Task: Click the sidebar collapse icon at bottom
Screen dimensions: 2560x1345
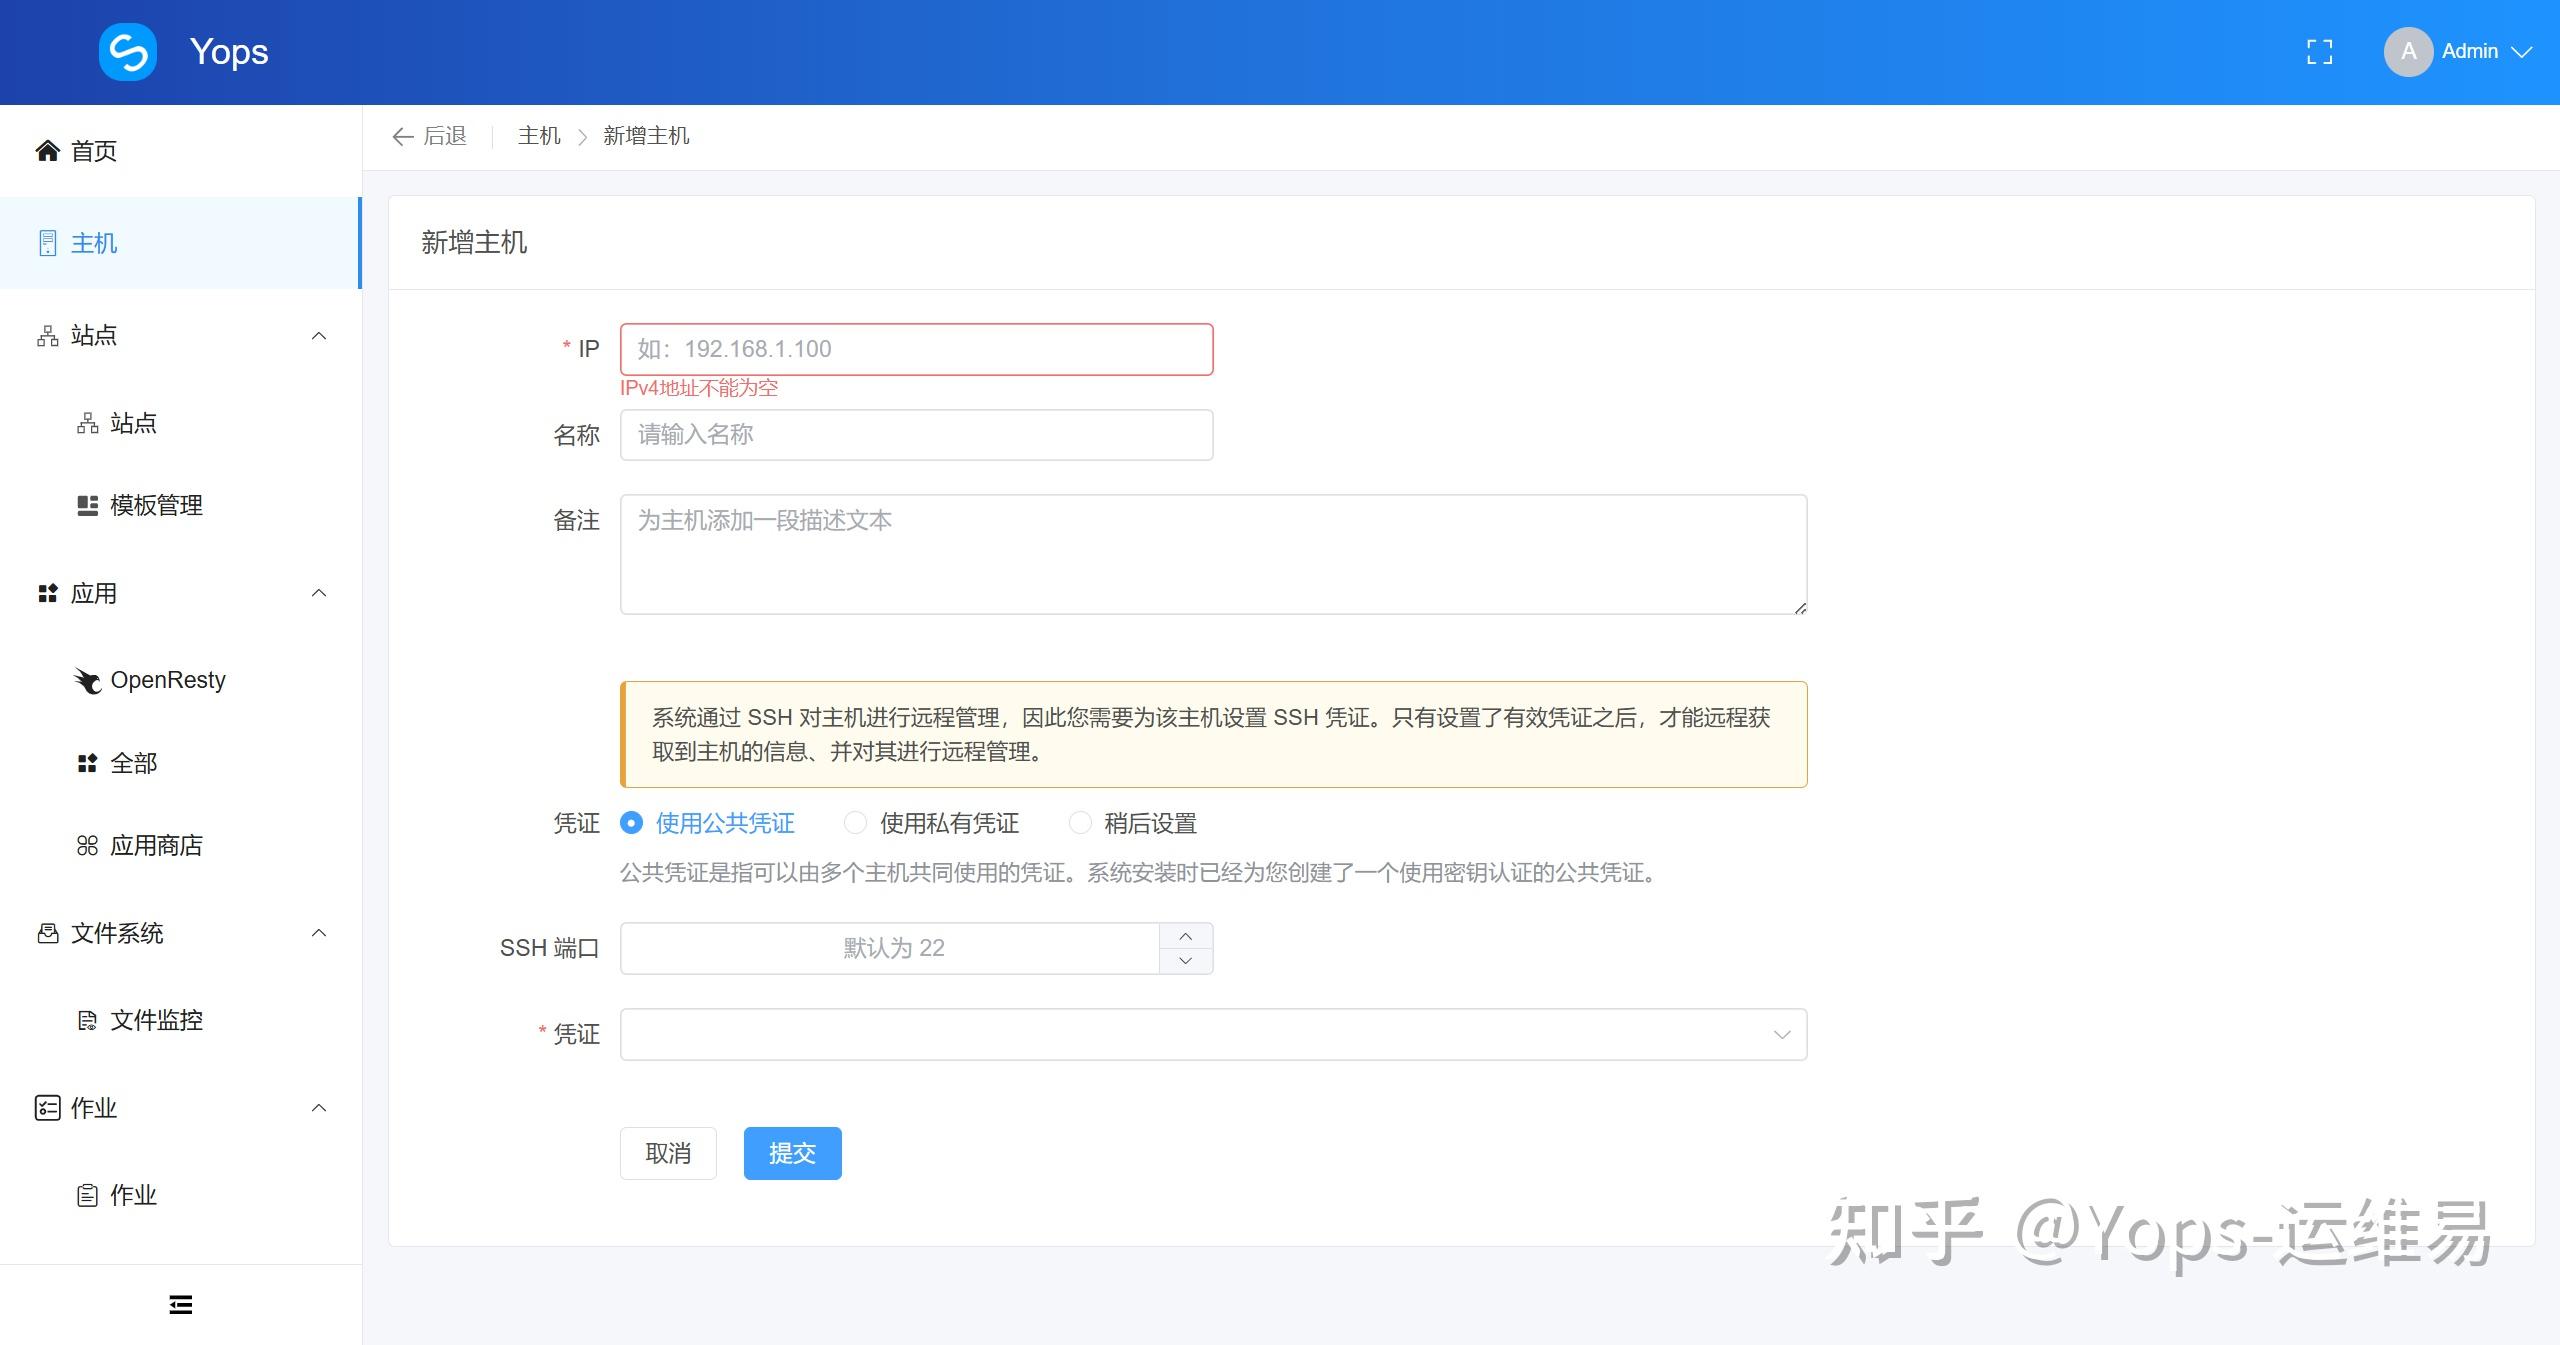Action: pos(180,1304)
